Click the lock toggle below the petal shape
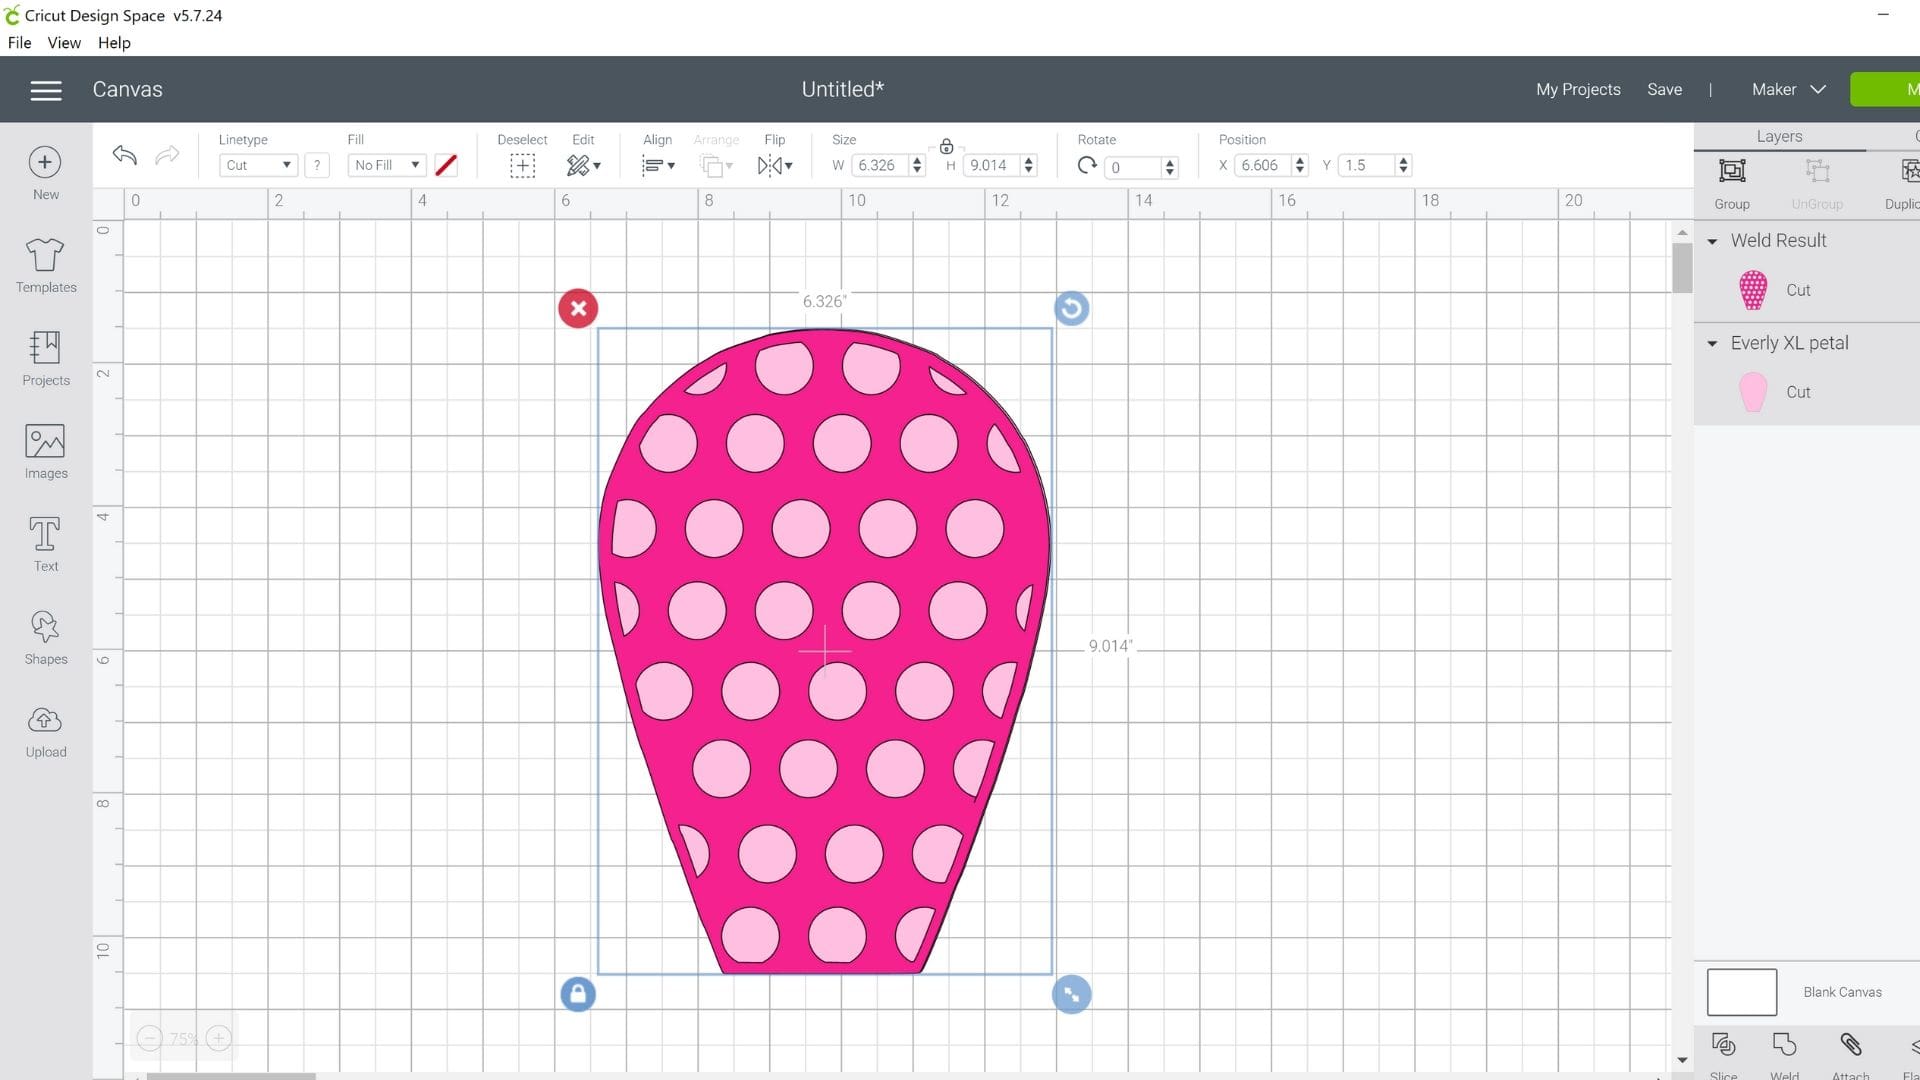Viewport: 1920px width, 1080px height. point(577,994)
